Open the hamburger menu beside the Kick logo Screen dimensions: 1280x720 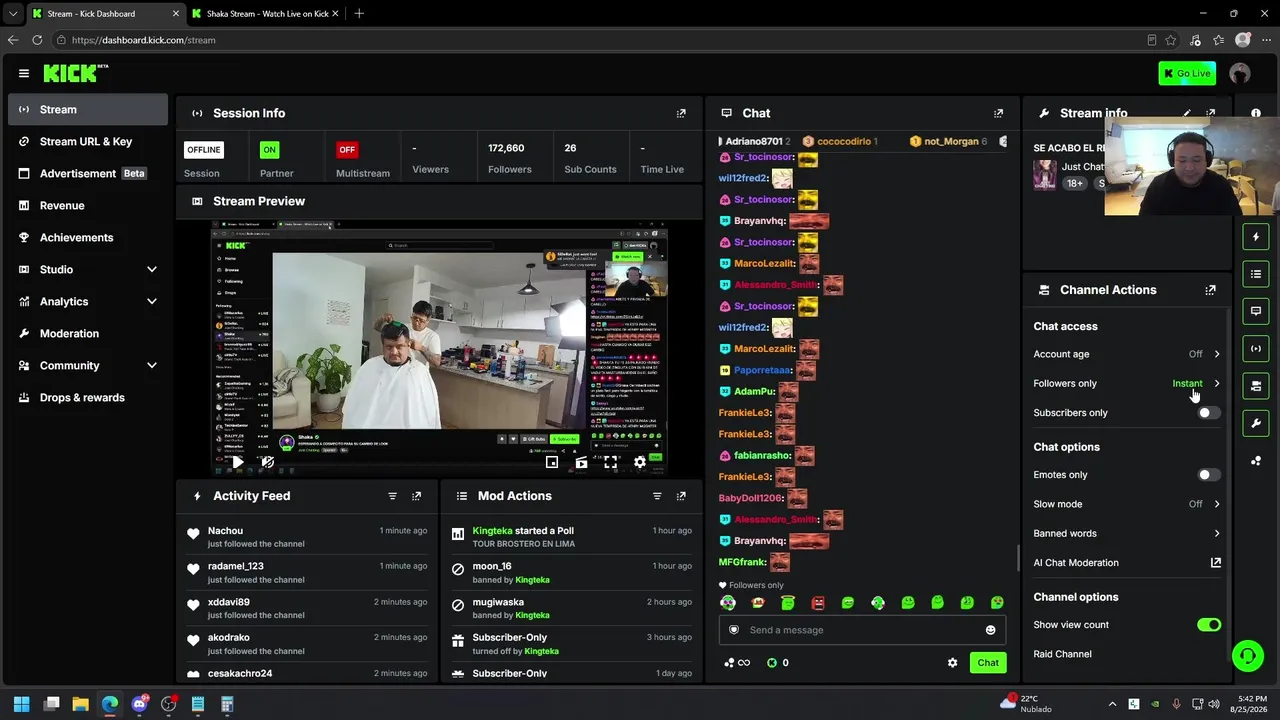(x=24, y=73)
